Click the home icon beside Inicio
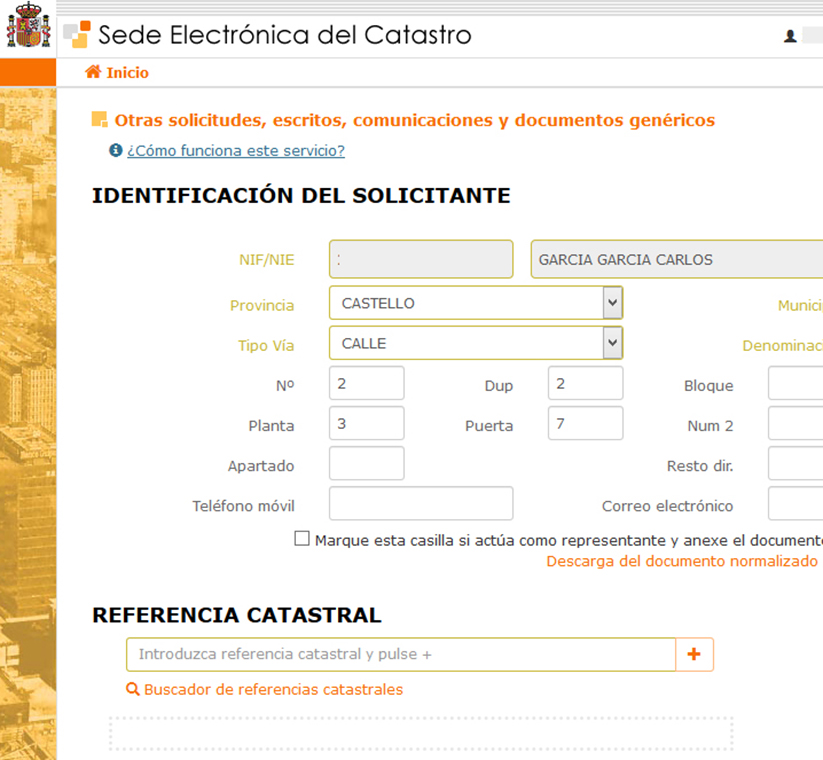Image resolution: width=823 pixels, height=760 pixels. pyautogui.click(x=93, y=72)
